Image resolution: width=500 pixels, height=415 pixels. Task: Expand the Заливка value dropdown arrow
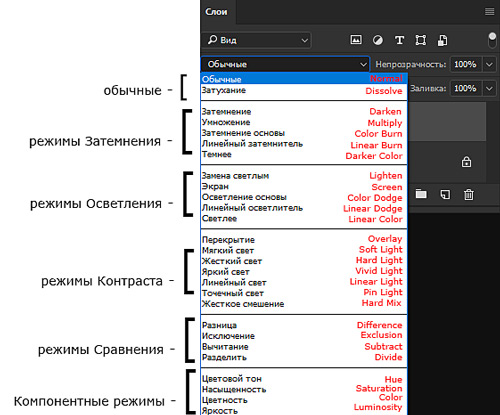tap(489, 89)
